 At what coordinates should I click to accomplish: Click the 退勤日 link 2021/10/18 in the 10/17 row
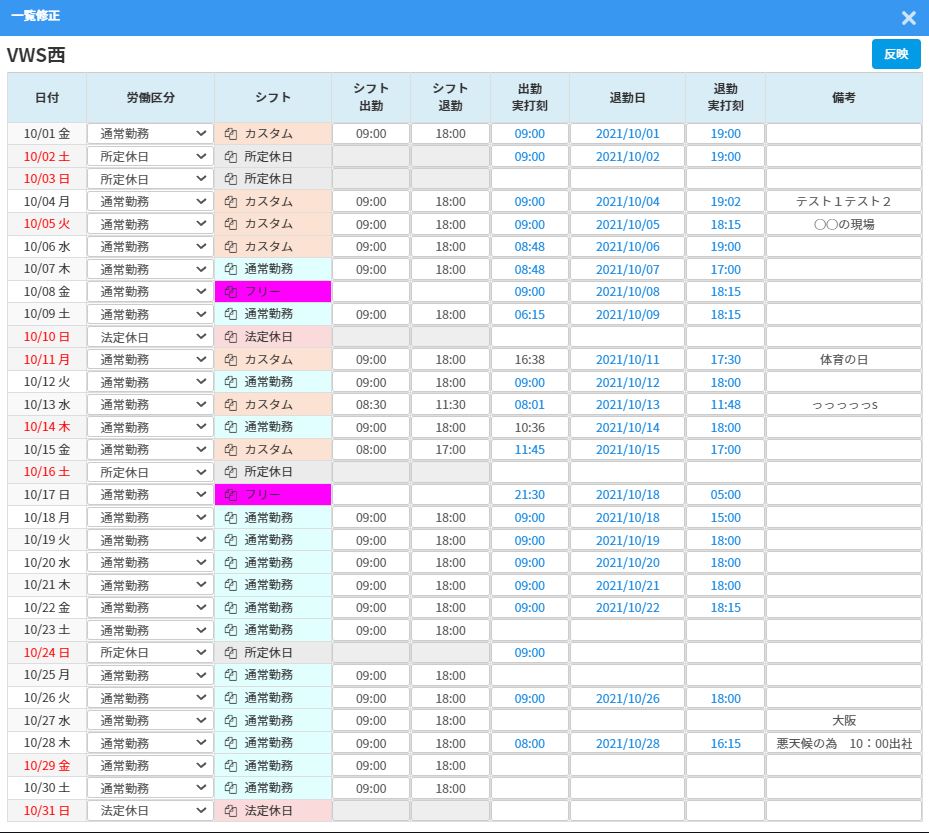pyautogui.click(x=627, y=495)
